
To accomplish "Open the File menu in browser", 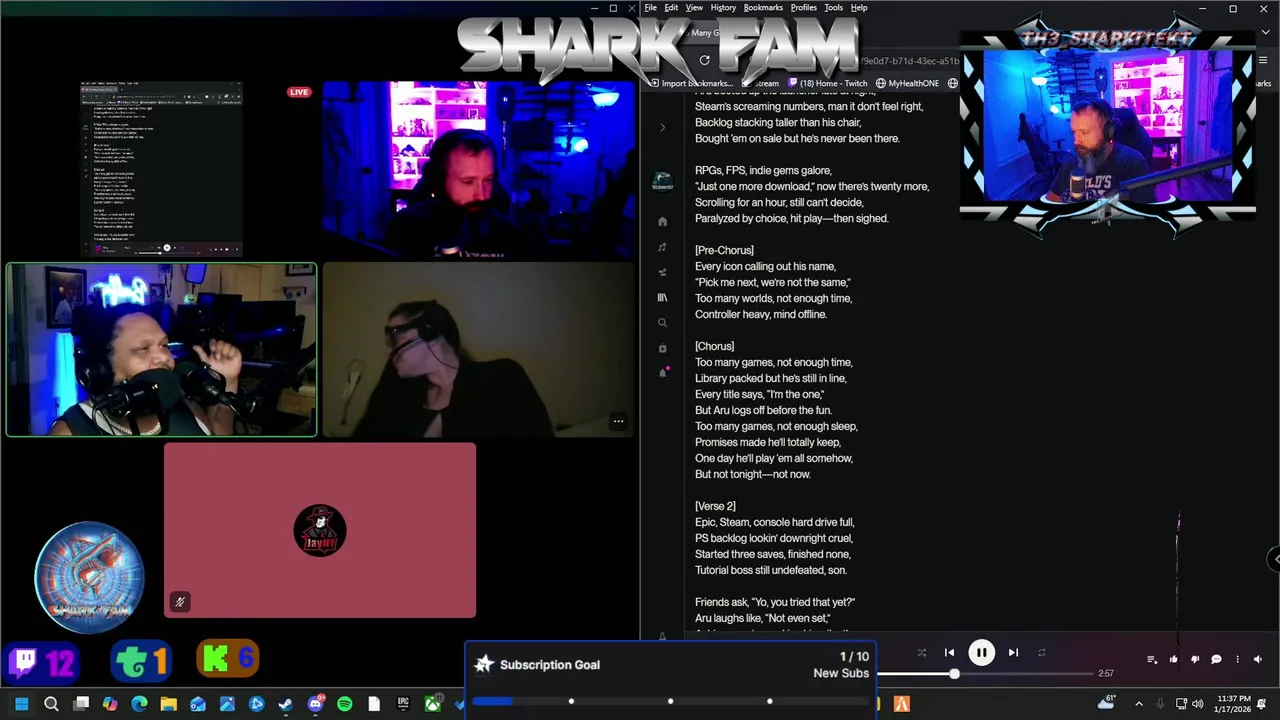I will (x=650, y=7).
